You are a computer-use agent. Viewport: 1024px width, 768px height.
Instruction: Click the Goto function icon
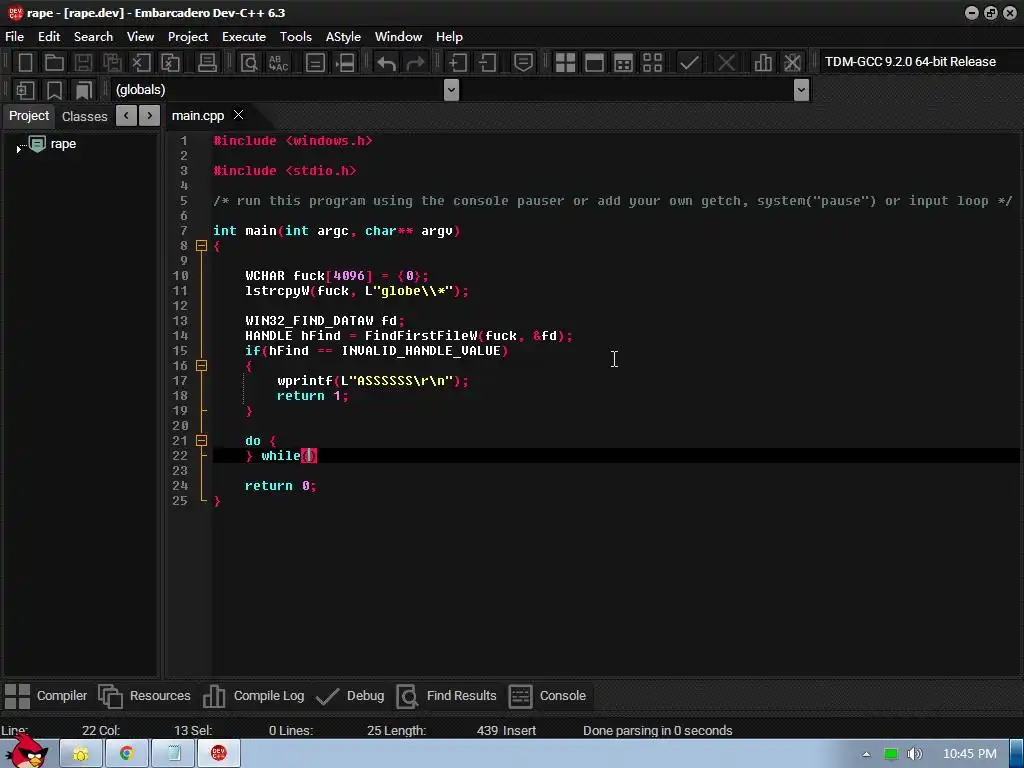pyautogui.click(x=315, y=62)
